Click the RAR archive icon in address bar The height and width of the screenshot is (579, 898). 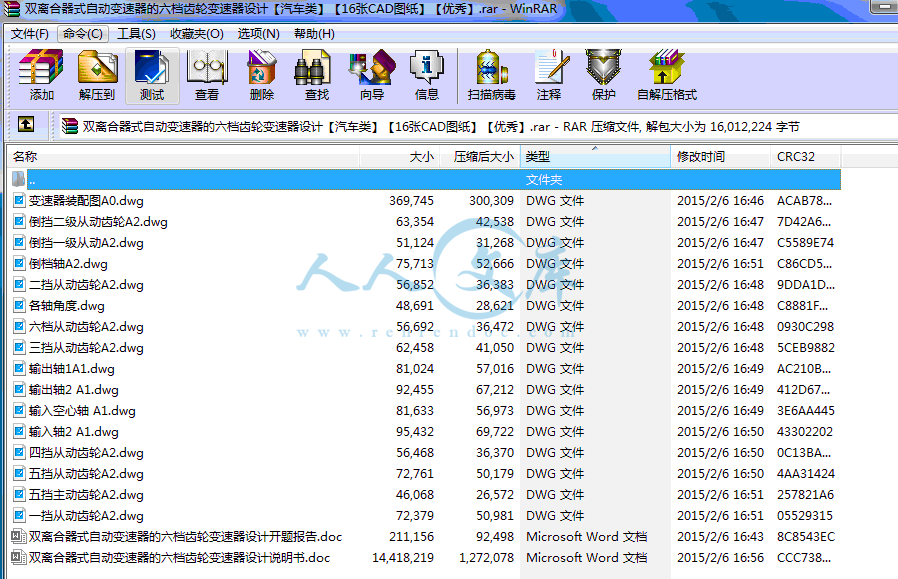click(70, 126)
